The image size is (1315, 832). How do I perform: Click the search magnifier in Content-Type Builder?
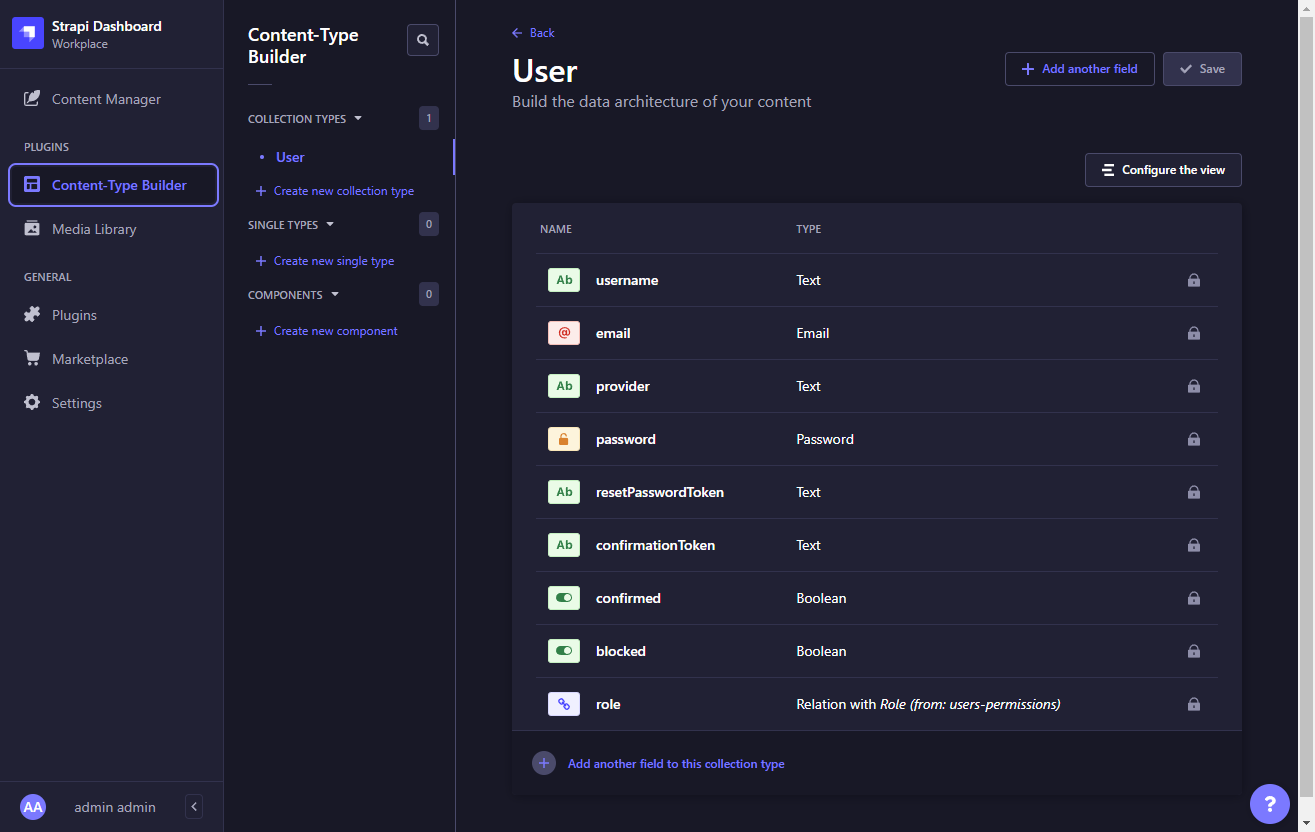coord(423,40)
